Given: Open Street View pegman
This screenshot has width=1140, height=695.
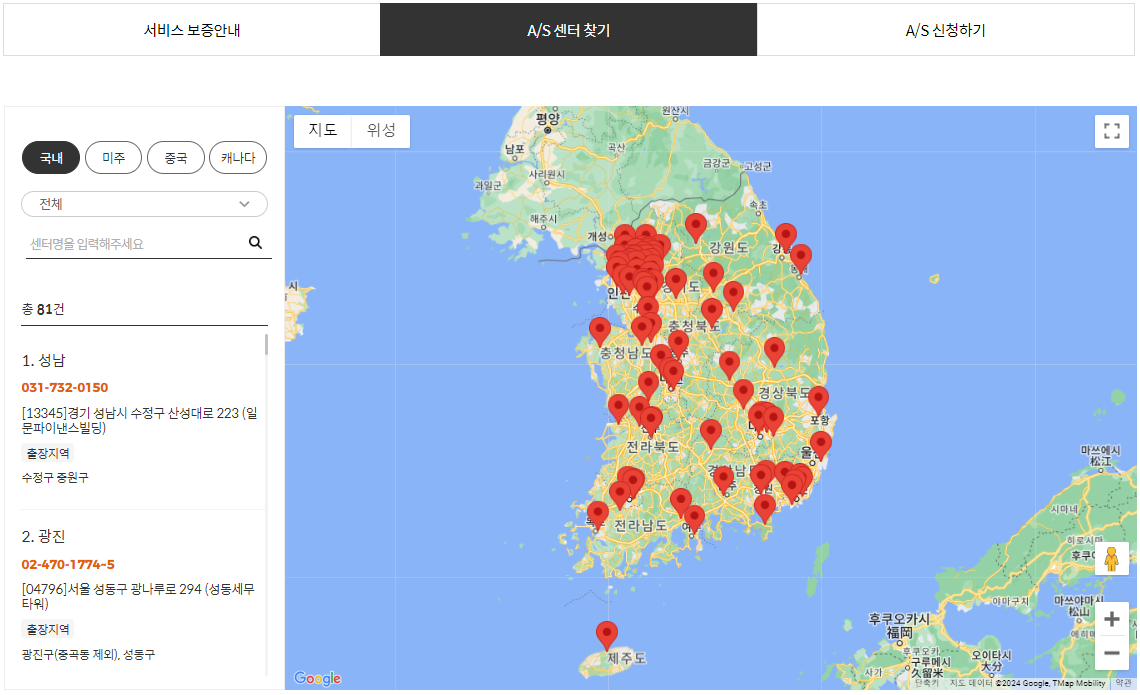Looking at the screenshot, I should 1111,559.
